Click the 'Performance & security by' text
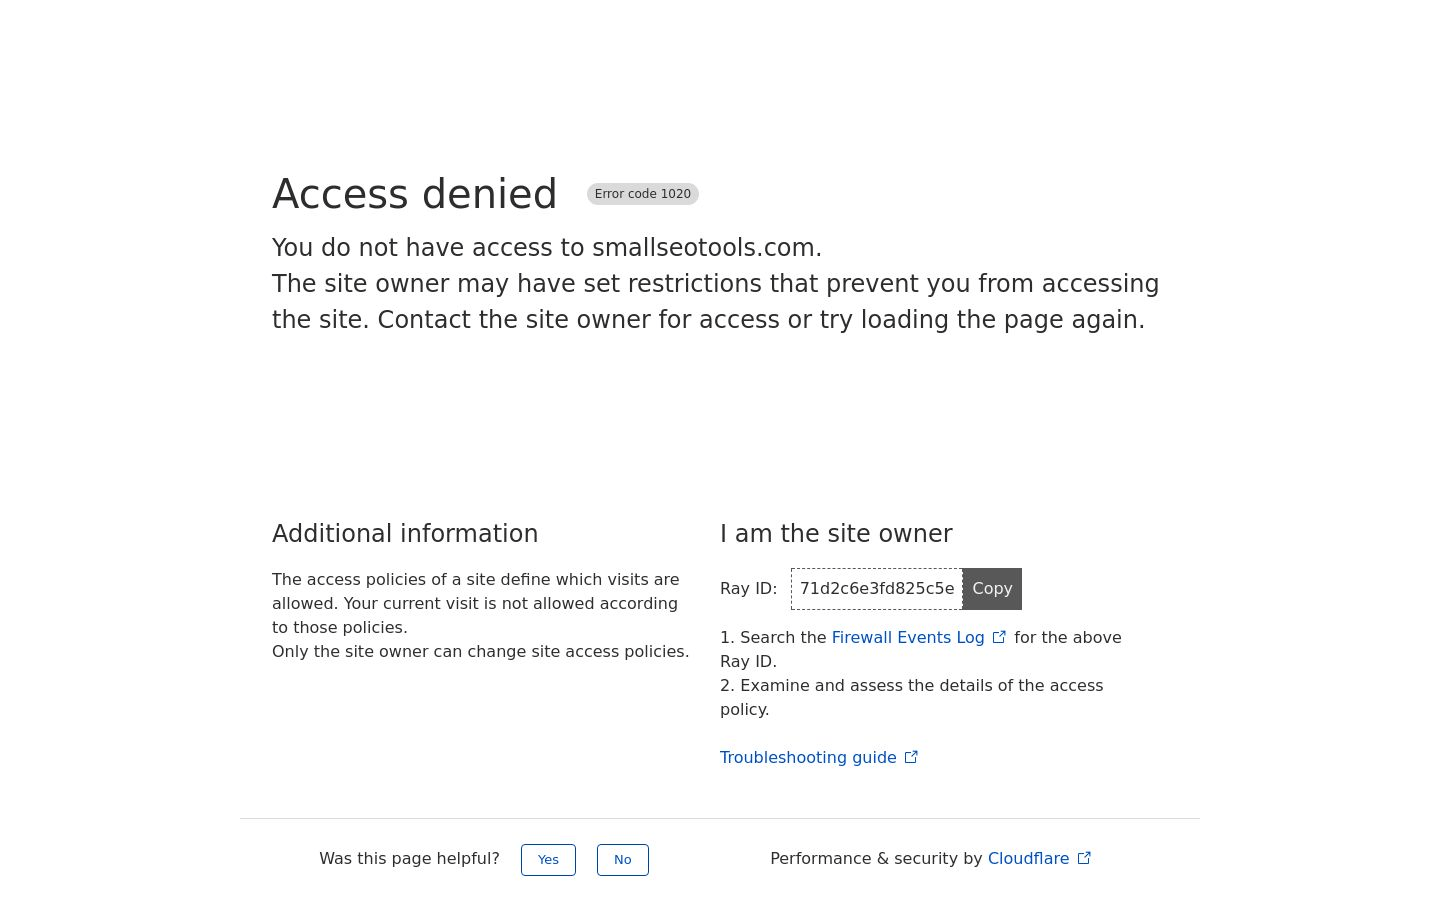 [876, 859]
